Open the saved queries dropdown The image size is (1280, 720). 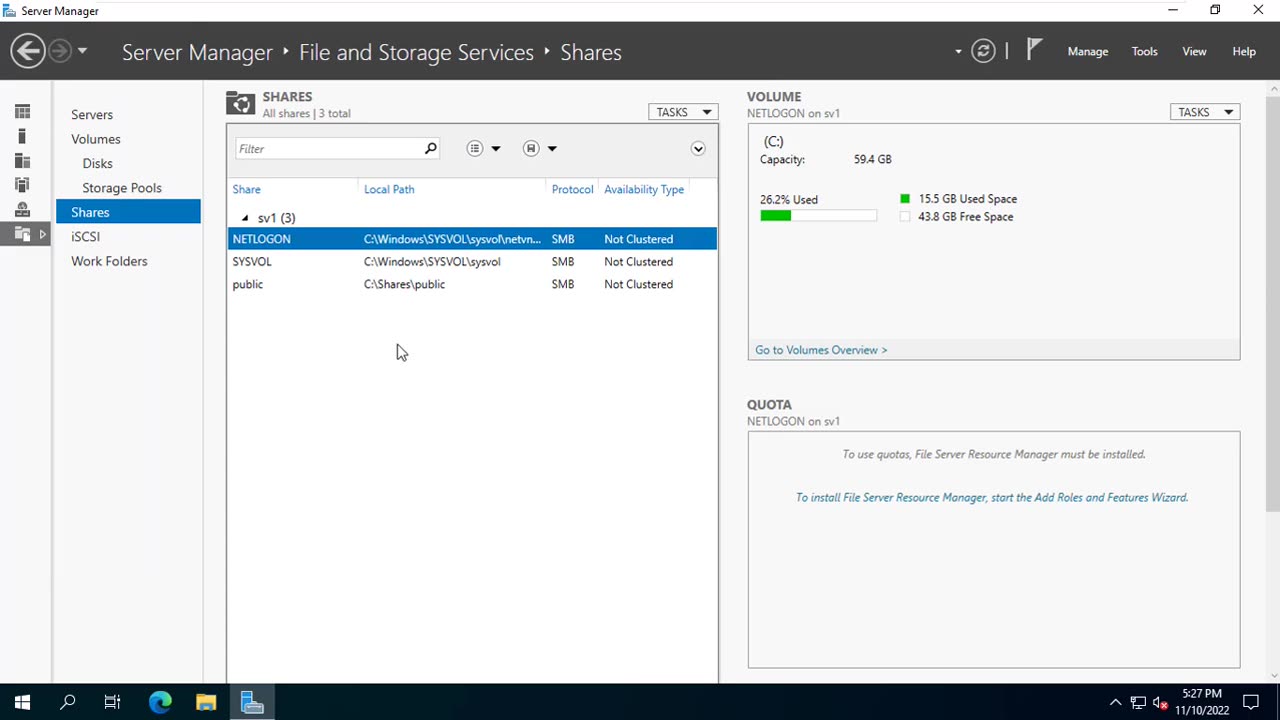(540, 149)
